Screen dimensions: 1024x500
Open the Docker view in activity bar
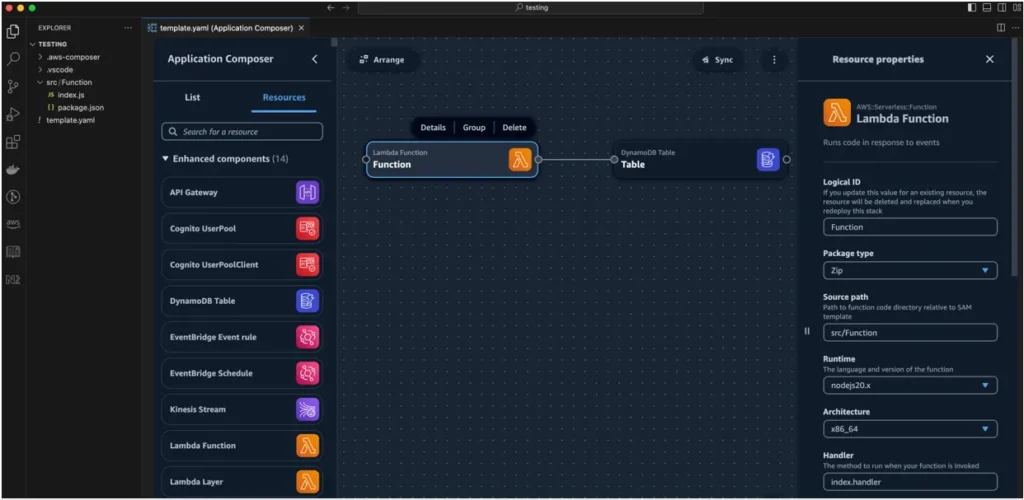[13, 170]
